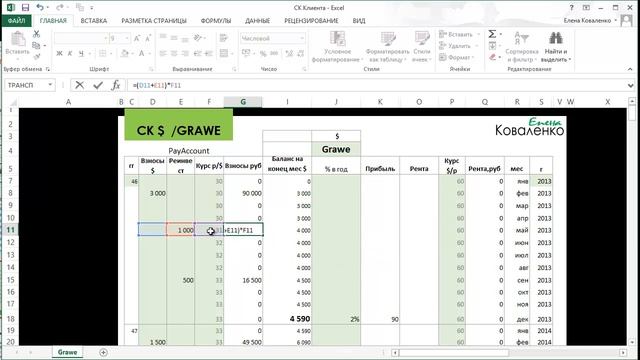The image size is (640, 360).
Task: Save the workbook via floppy icon
Action: click(x=25, y=7)
